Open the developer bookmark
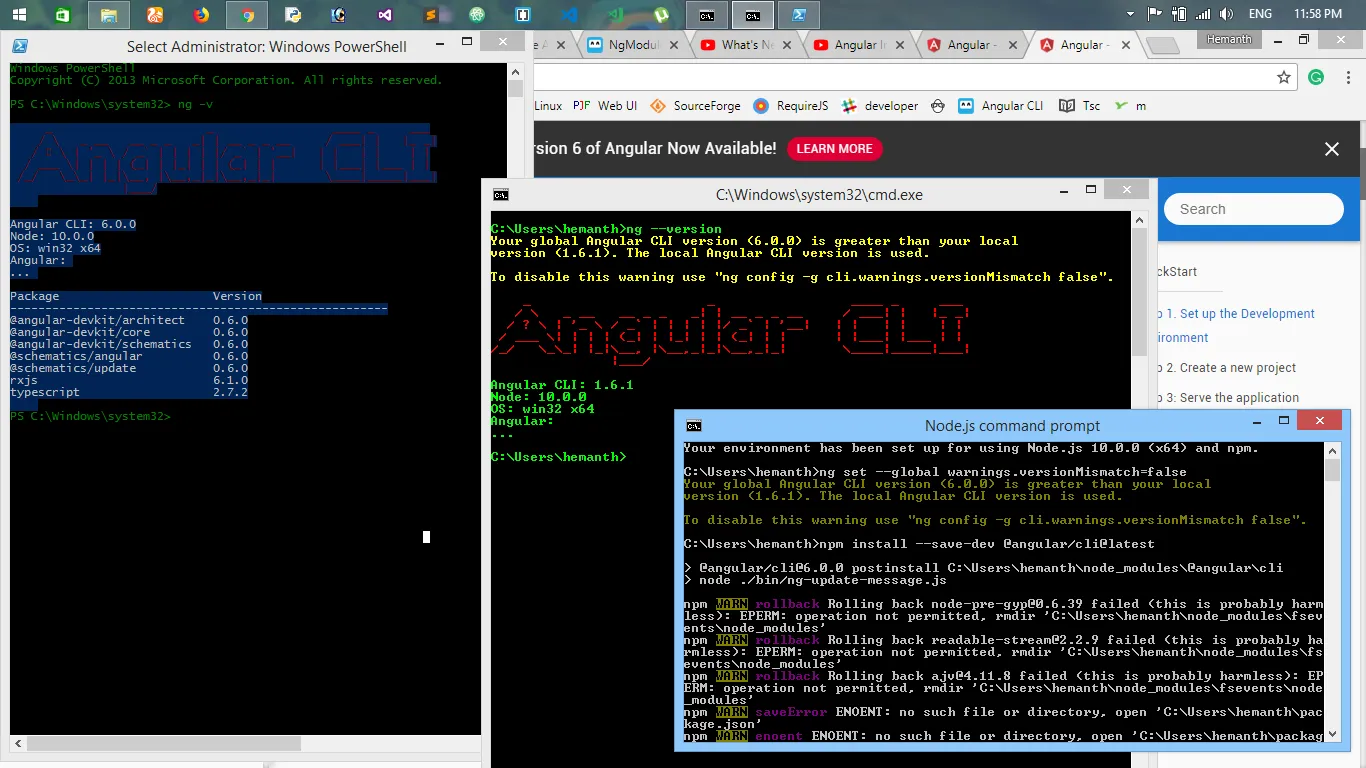Image resolution: width=1366 pixels, height=768 pixels. pos(880,106)
